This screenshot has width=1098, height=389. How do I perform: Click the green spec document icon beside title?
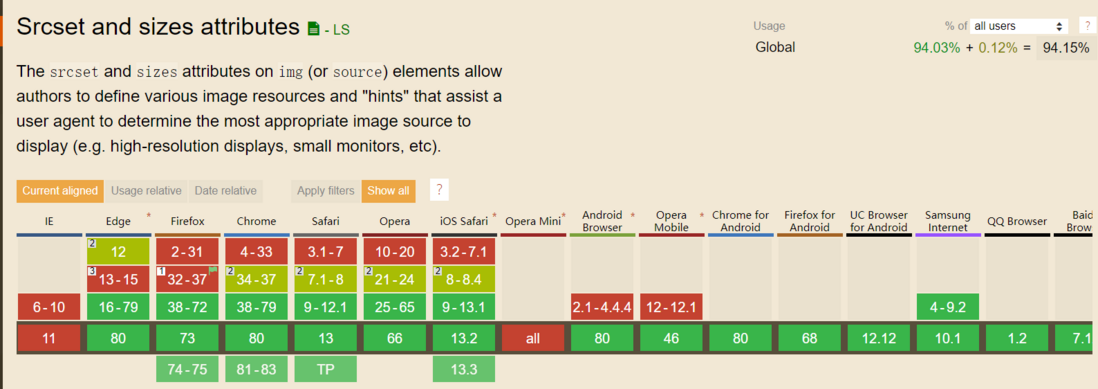(313, 29)
